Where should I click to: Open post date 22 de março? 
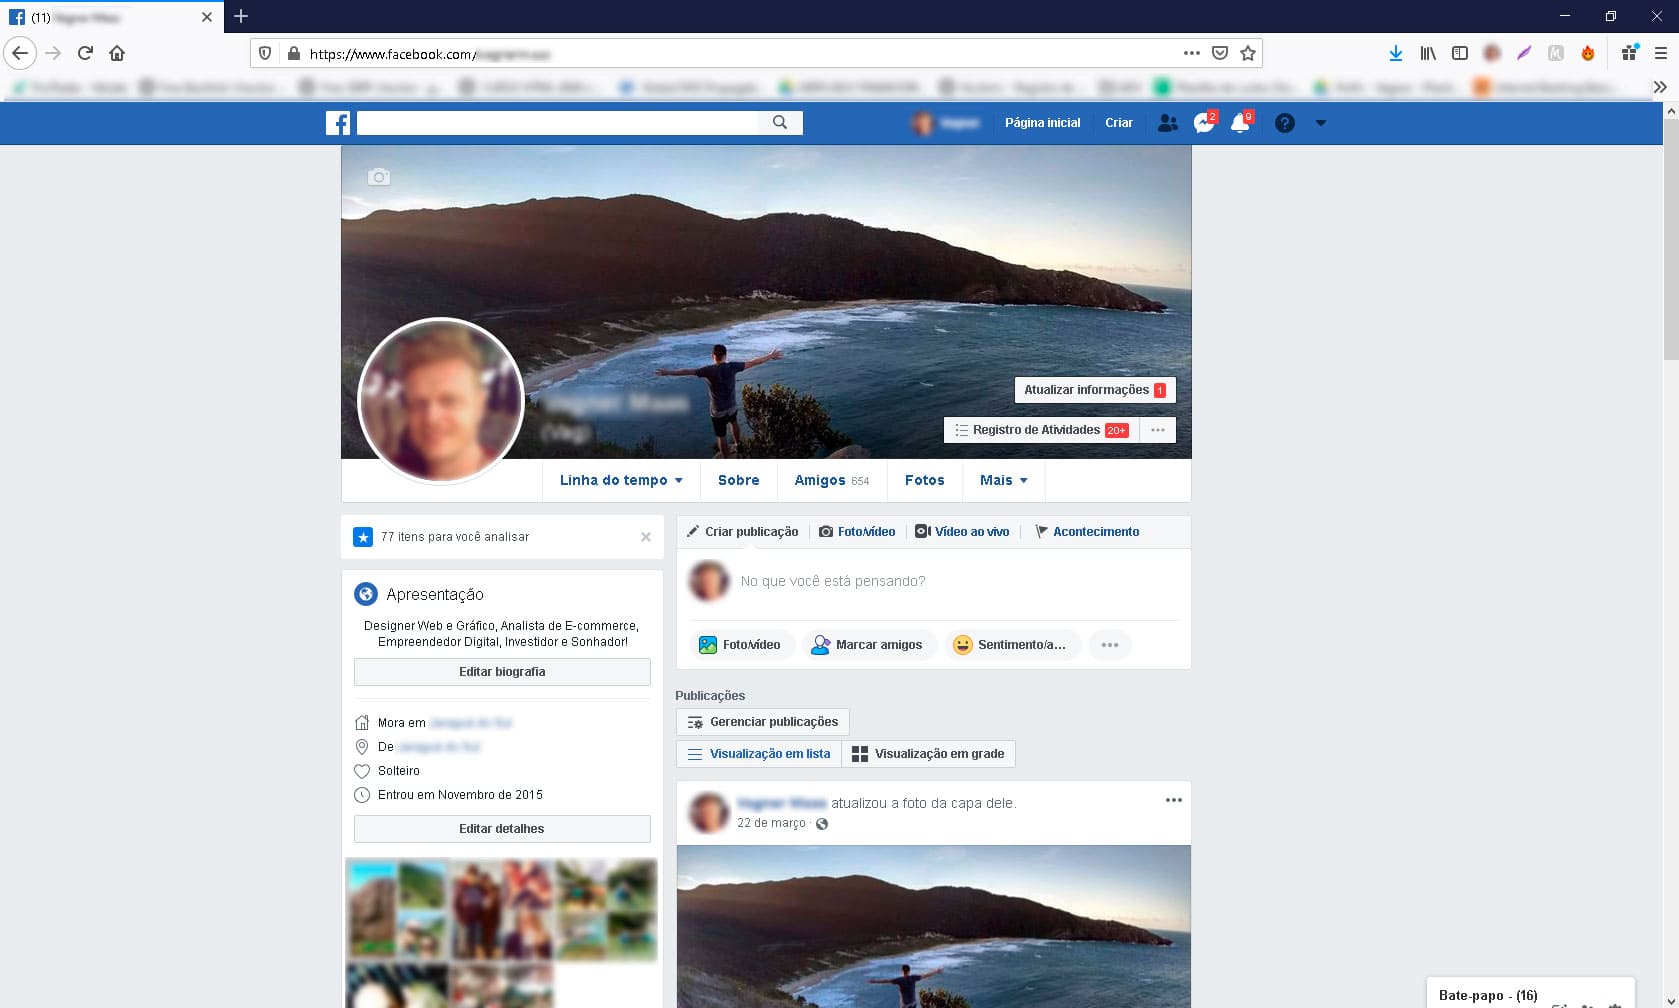771,823
